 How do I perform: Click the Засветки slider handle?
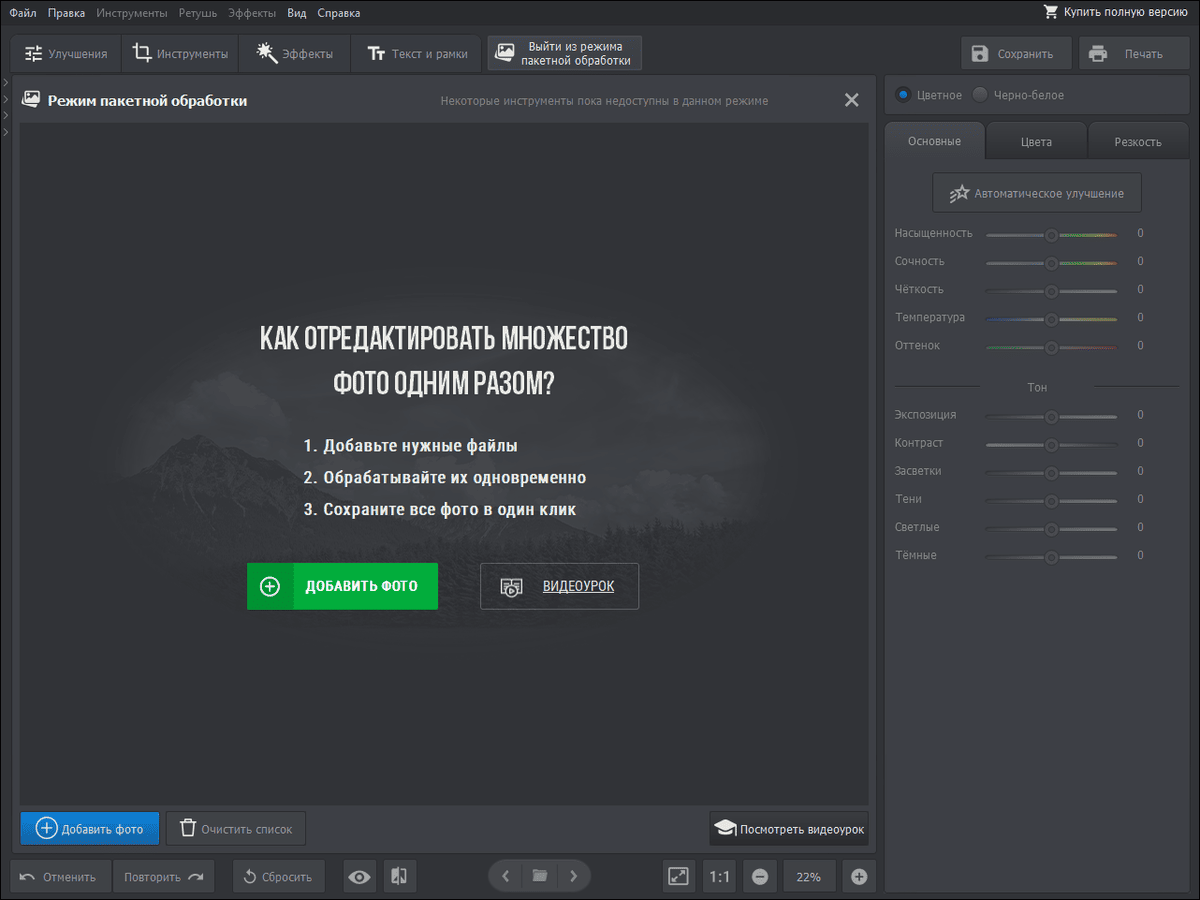click(x=1051, y=472)
